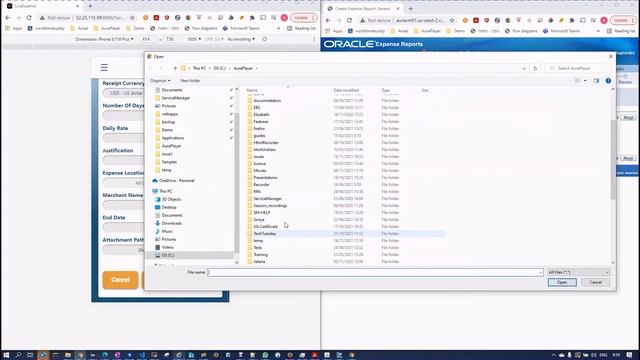
Task: Click back arrow in left browser window
Action: [8, 18]
